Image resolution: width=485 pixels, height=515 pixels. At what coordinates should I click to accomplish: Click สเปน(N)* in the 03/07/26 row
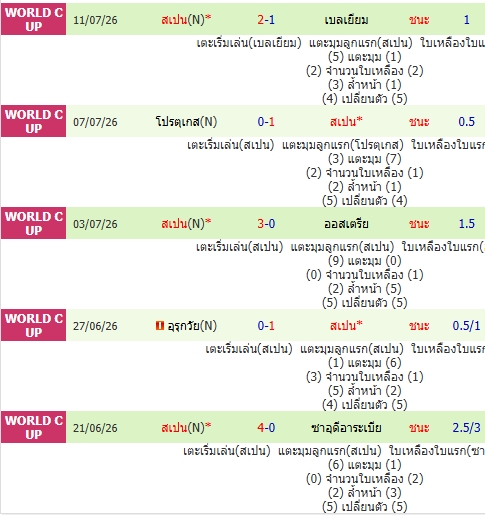tap(186, 224)
